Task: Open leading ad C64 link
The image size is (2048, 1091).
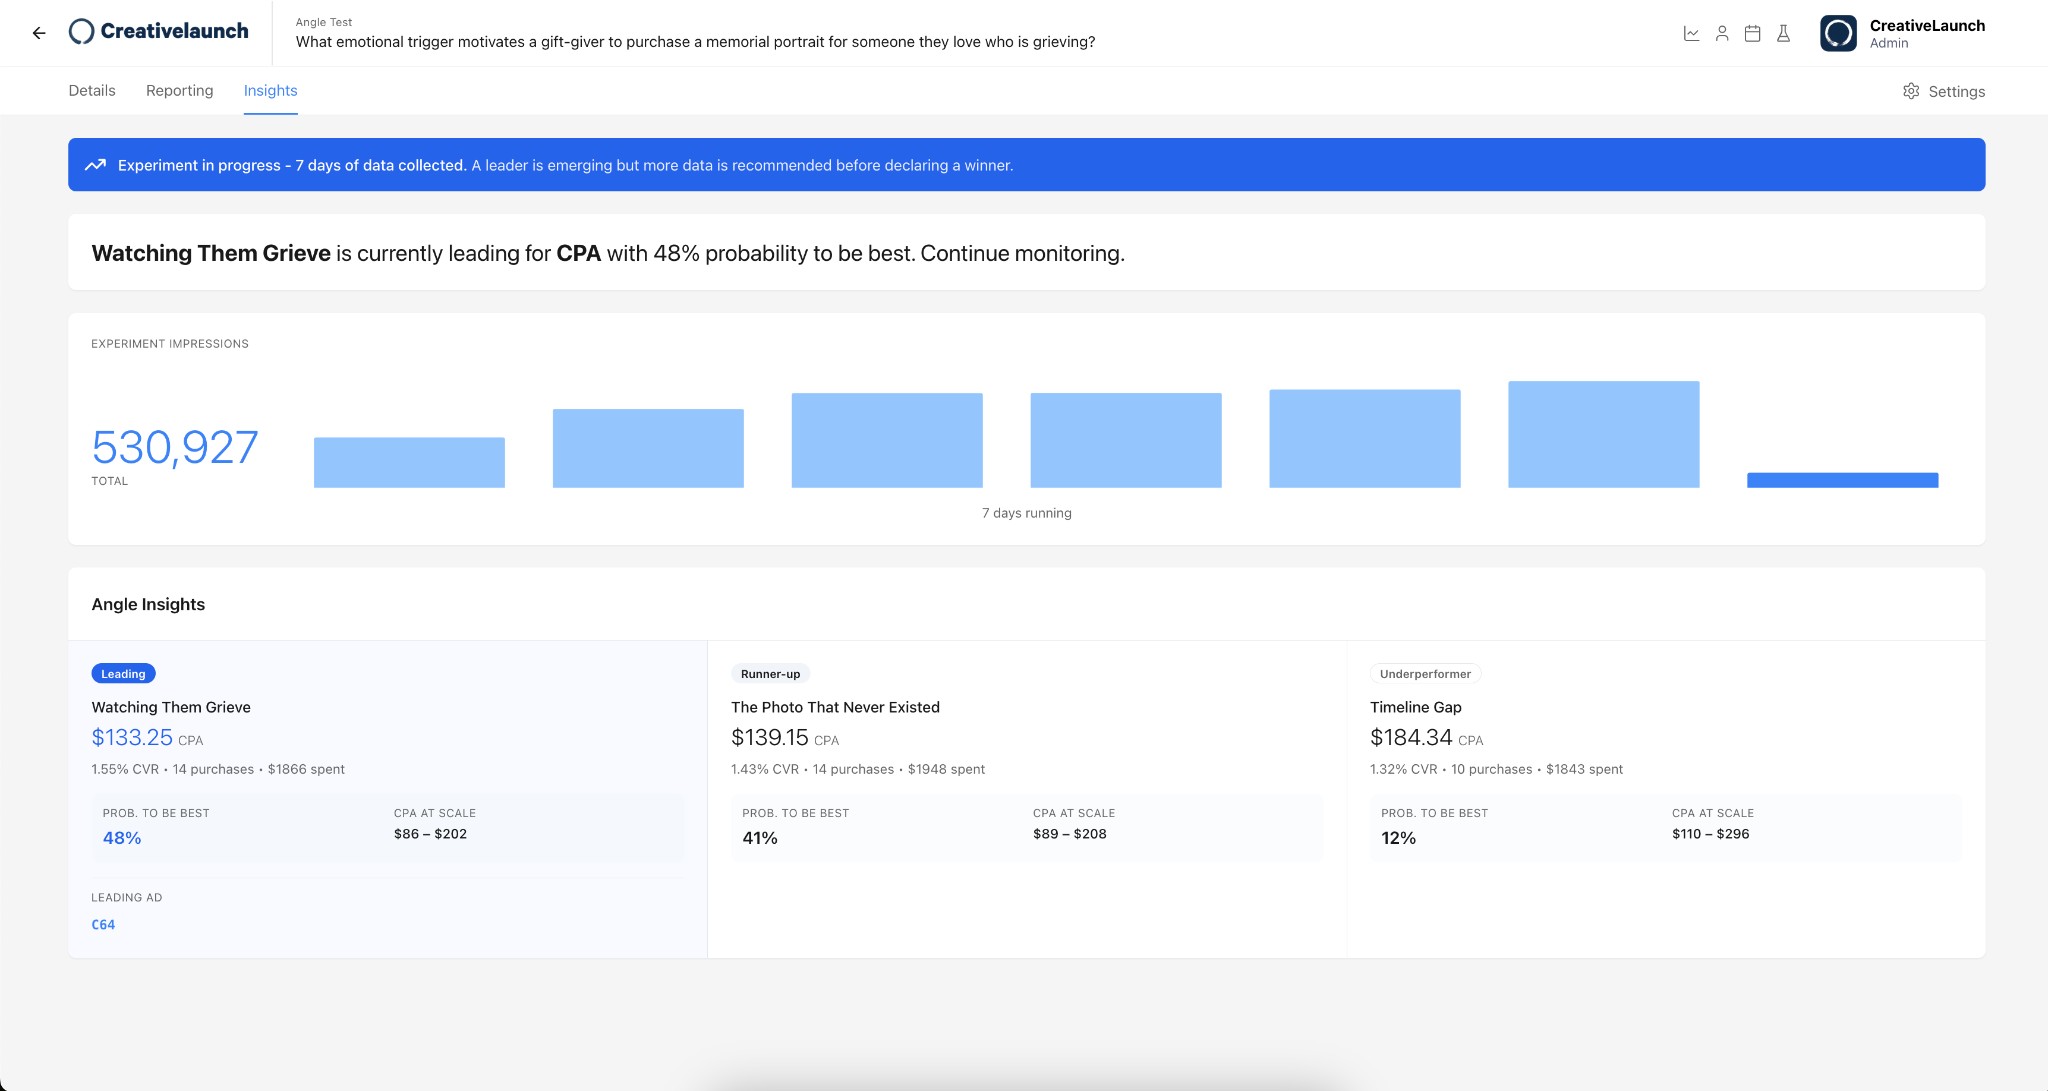Action: 103,925
